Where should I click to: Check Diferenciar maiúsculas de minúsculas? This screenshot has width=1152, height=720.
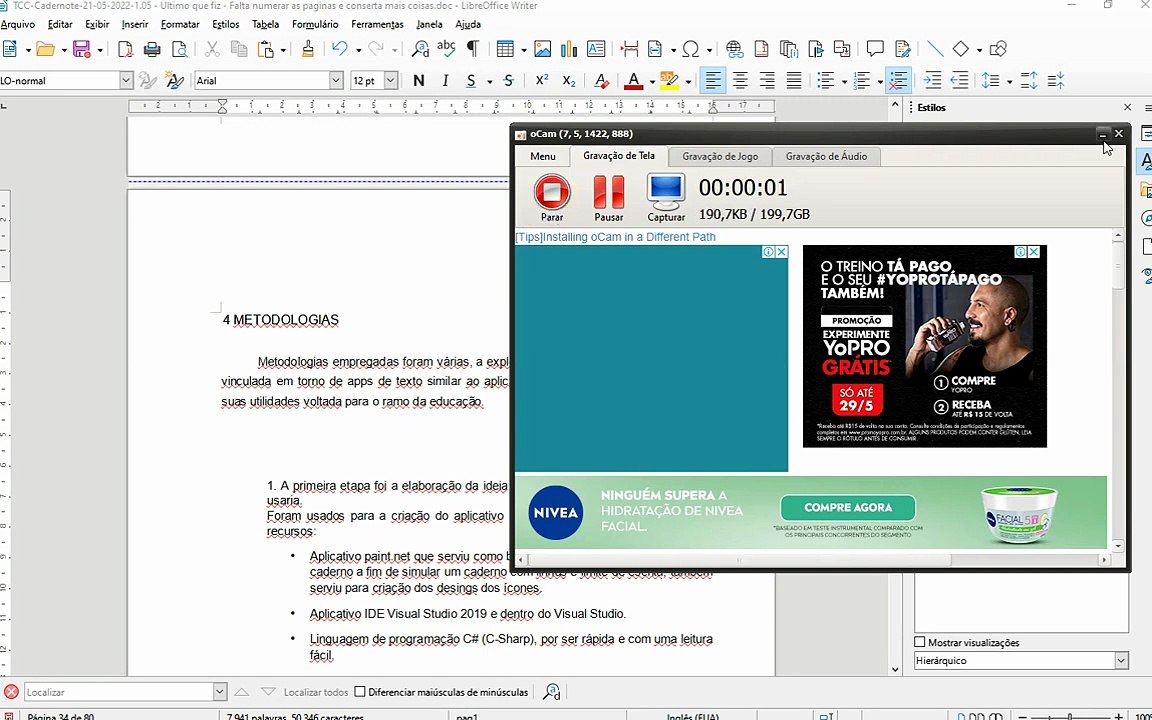360,691
